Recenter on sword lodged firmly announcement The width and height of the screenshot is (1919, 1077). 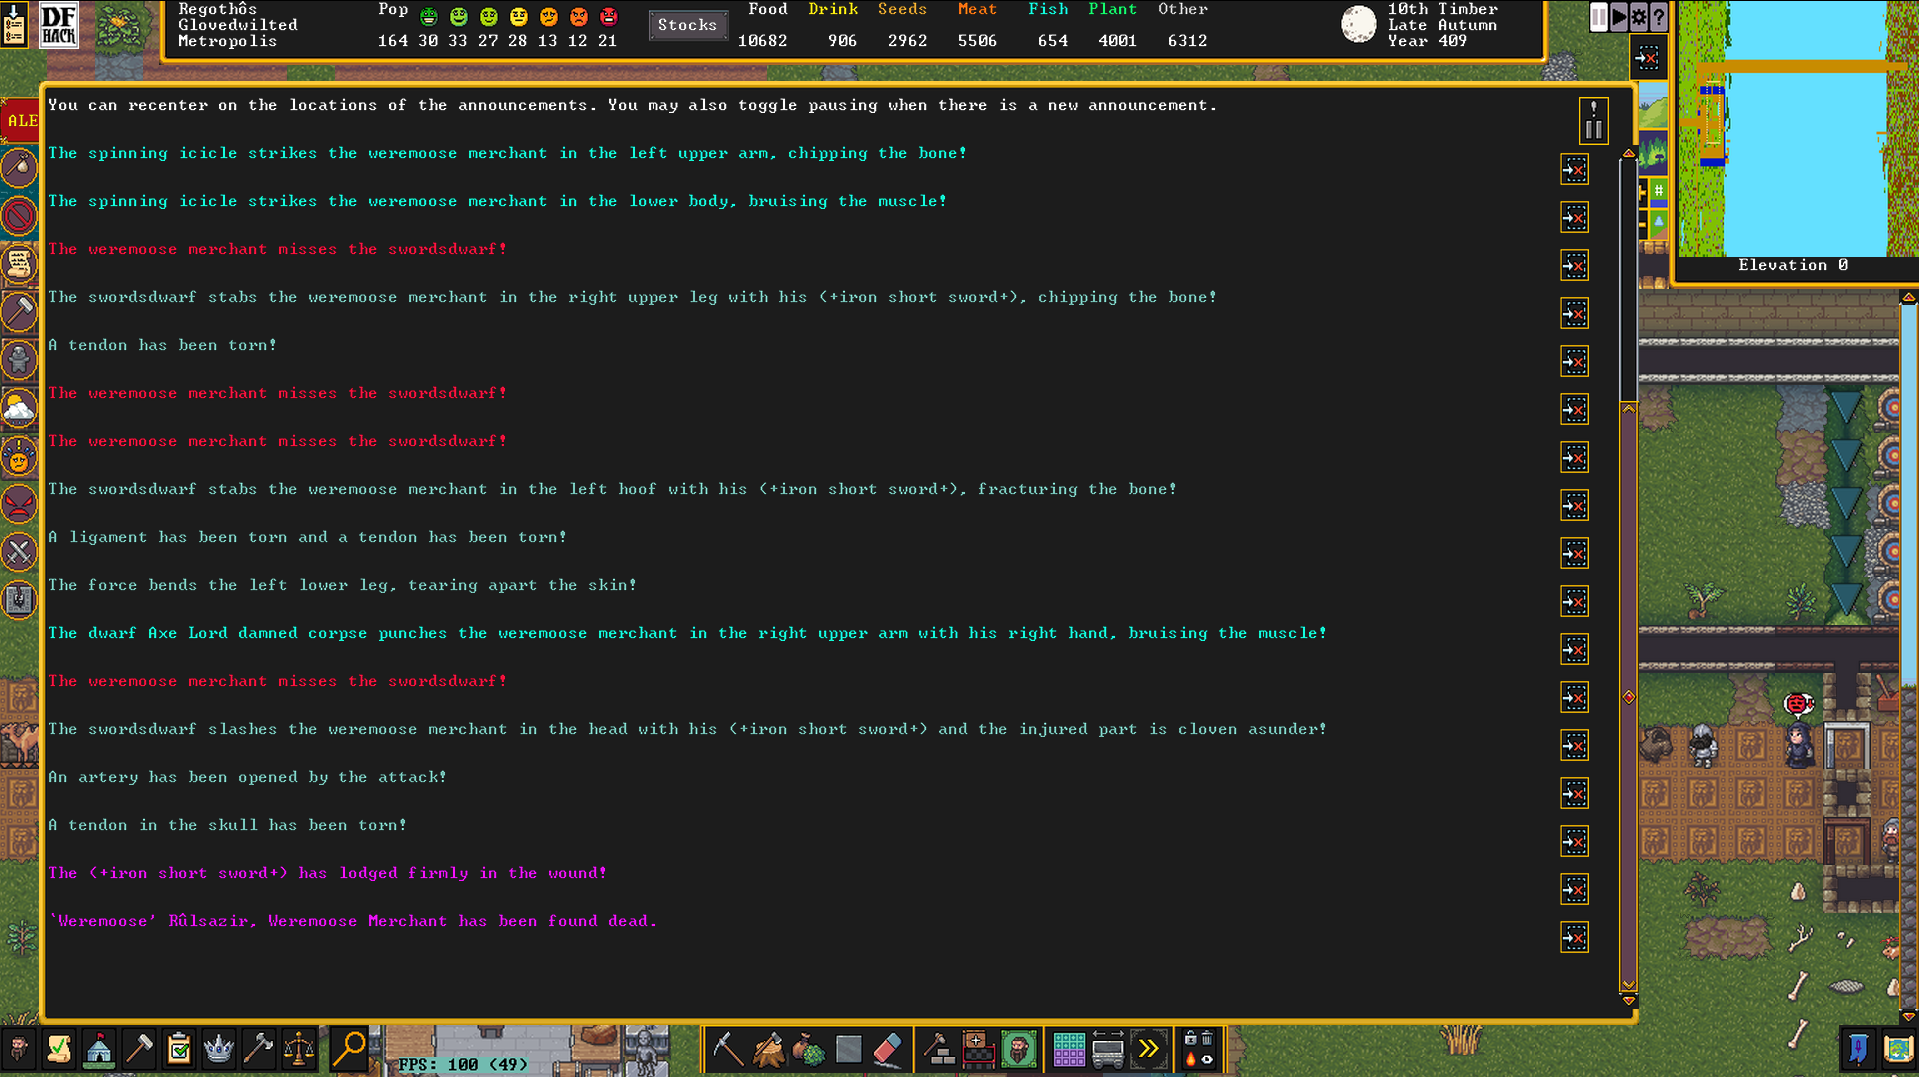pyautogui.click(x=1574, y=889)
